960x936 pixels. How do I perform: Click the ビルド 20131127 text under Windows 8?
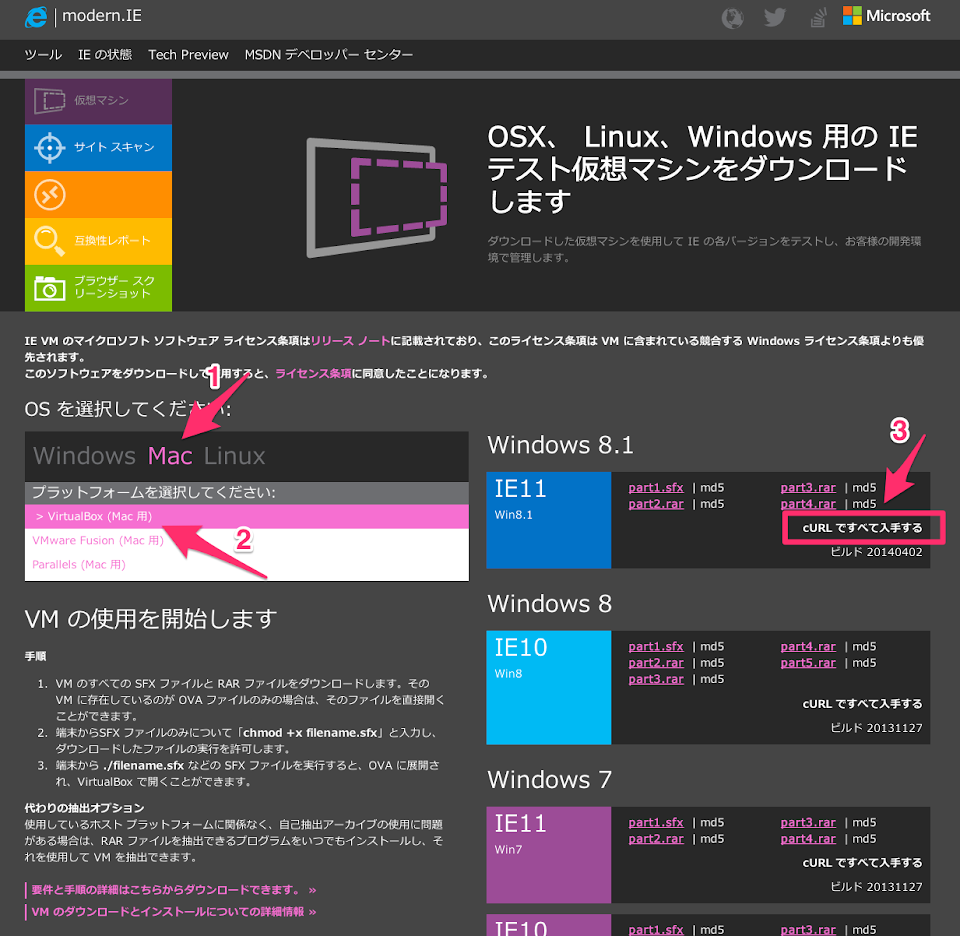(876, 728)
